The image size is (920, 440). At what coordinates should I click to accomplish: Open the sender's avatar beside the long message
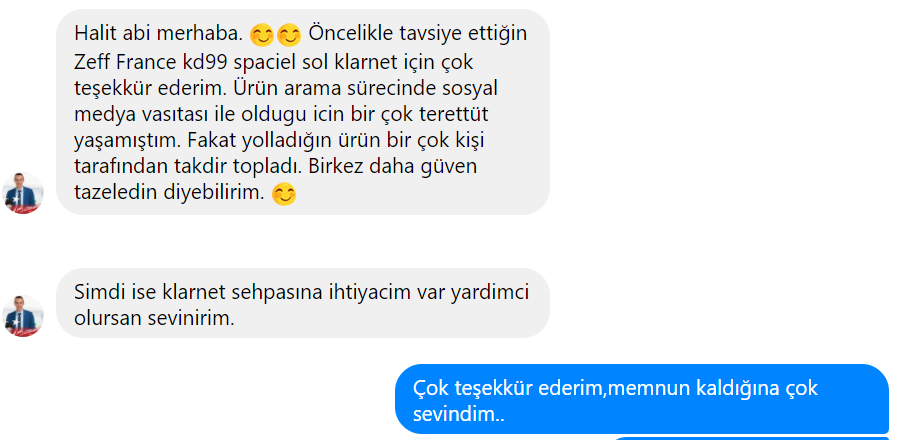click(23, 193)
